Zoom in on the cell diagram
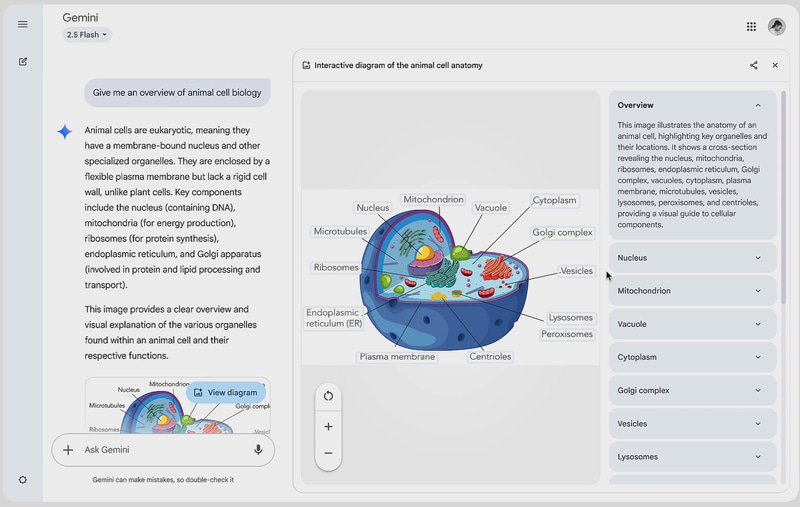The width and height of the screenshot is (800, 507). click(328, 426)
